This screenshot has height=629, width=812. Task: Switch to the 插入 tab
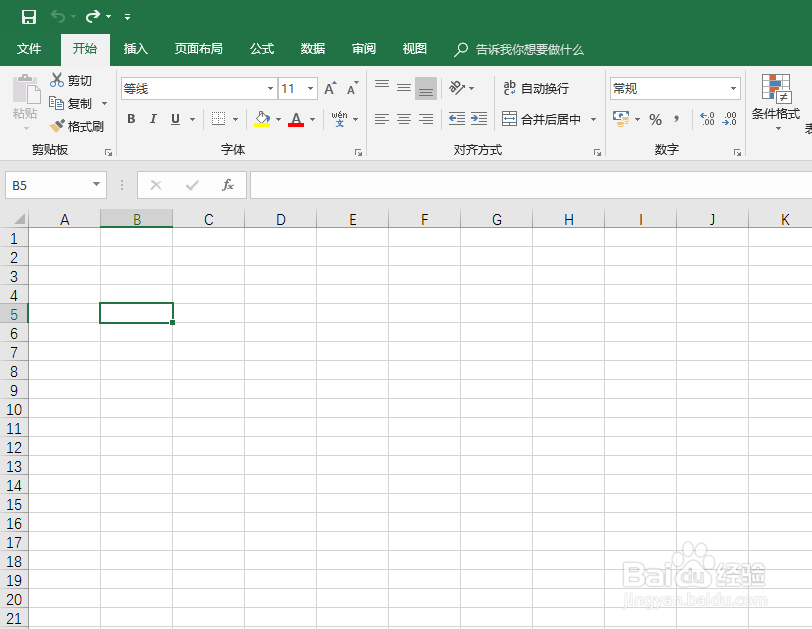[136, 49]
